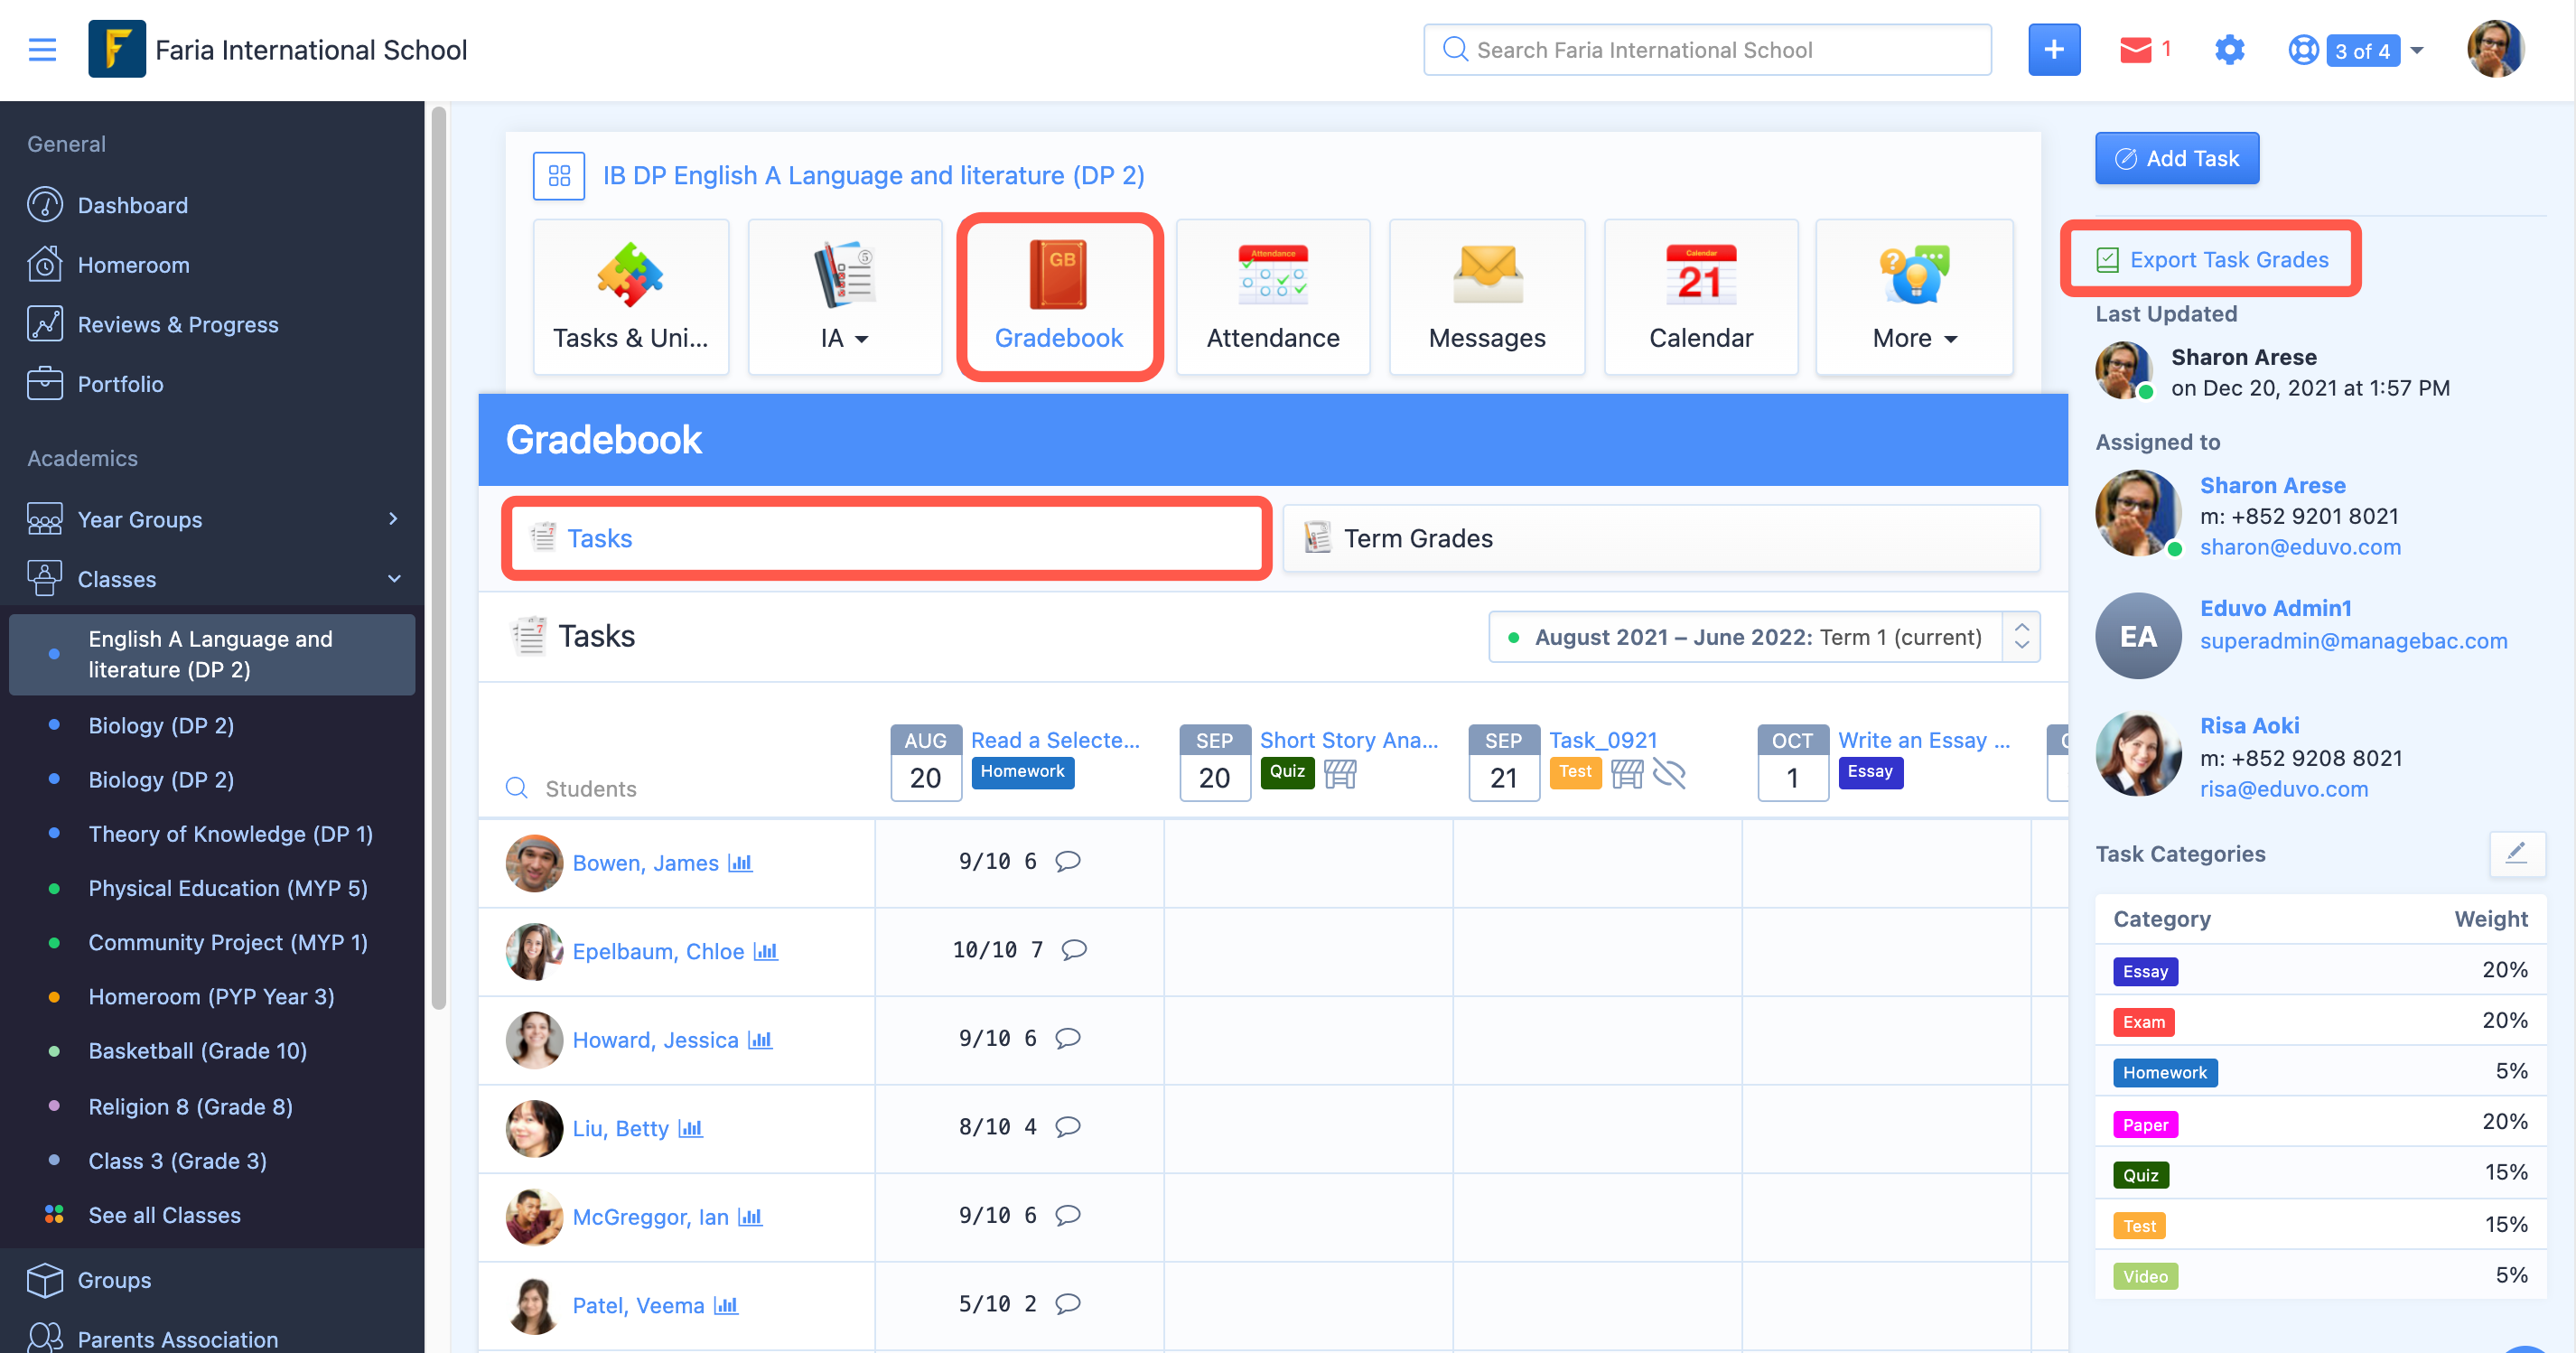Image resolution: width=2576 pixels, height=1353 pixels.
Task: Open the IA dropdown tile
Action: (844, 297)
